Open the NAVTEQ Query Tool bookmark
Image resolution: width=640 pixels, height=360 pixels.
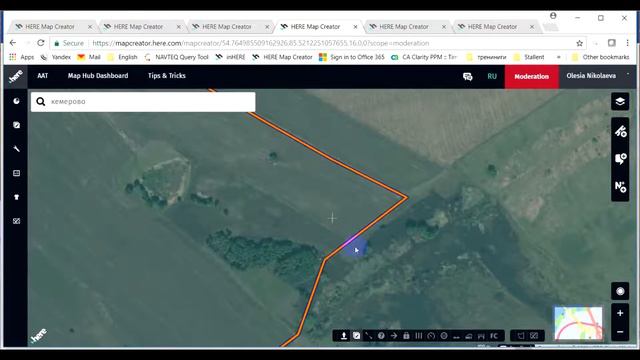coord(176,57)
